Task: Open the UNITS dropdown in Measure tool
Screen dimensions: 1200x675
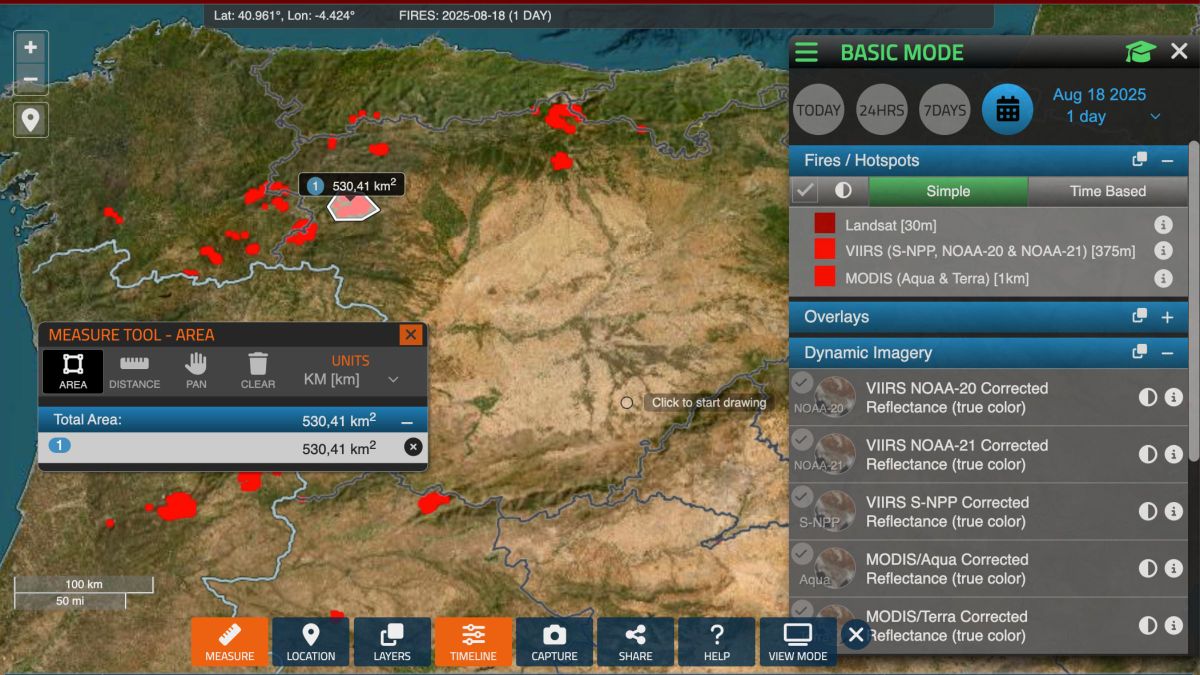Action: [x=390, y=378]
